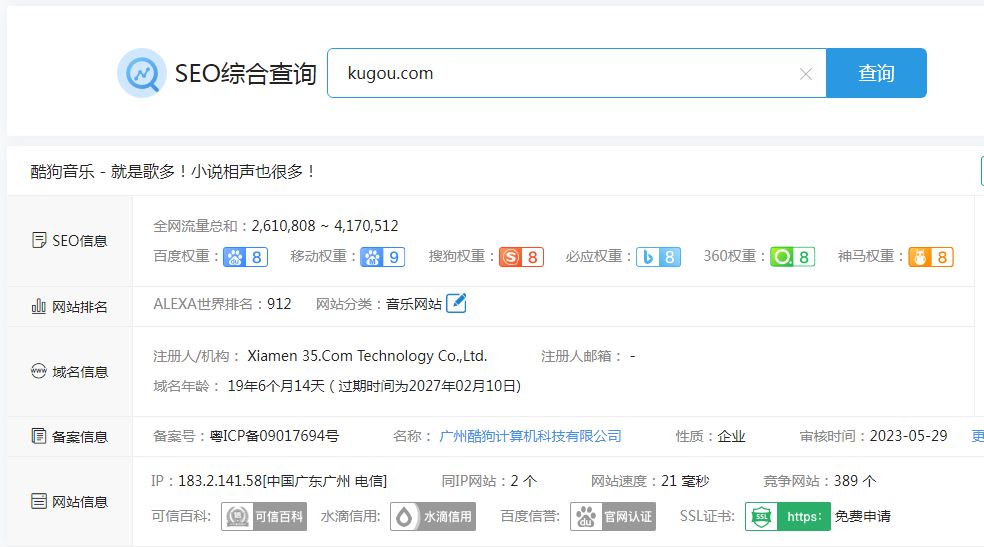984x547 pixels.
Task: Click the SEO信息 section document icon
Action: (x=39, y=240)
